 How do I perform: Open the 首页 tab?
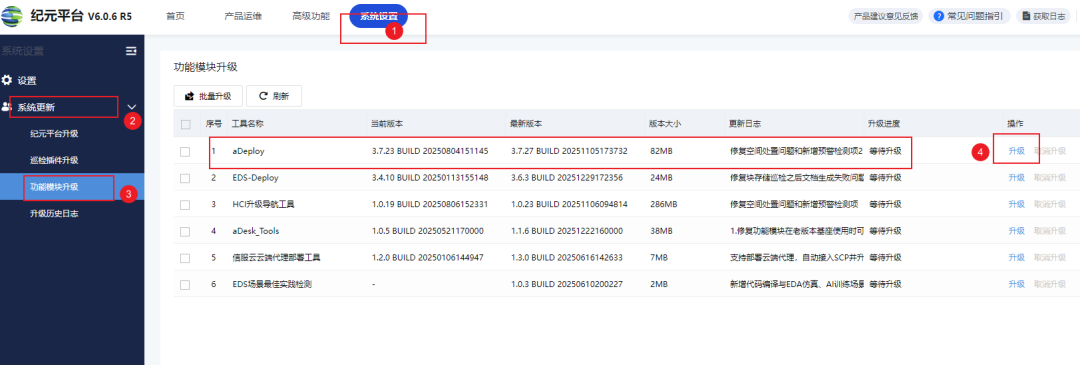click(x=176, y=17)
